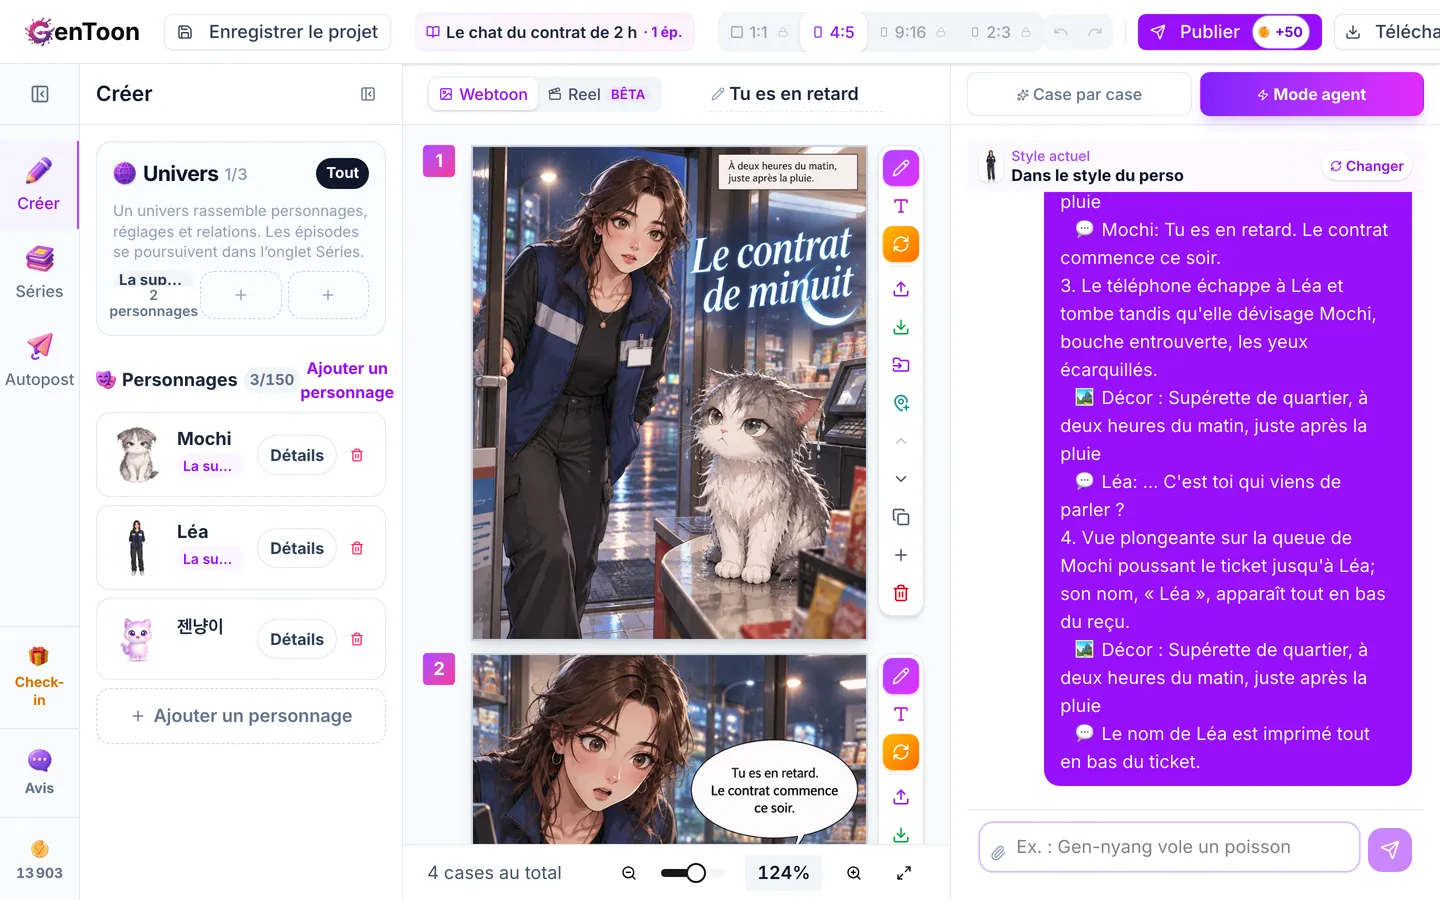
Task: Duplicate case 1
Action: (901, 517)
